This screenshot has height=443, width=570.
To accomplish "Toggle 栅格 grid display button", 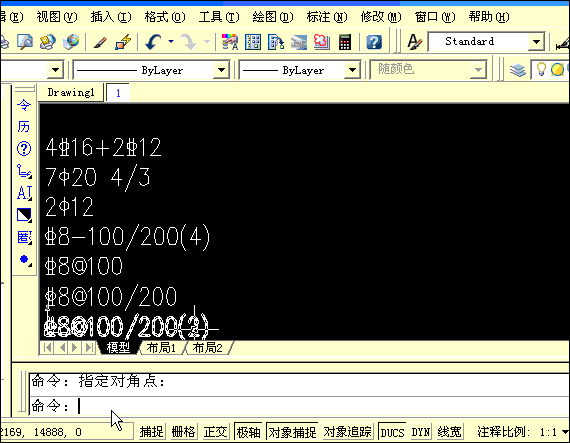I will [184, 432].
